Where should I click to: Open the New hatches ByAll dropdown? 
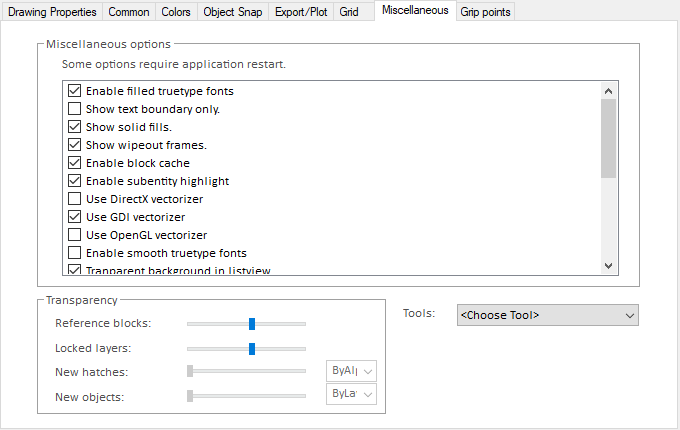(x=352, y=371)
